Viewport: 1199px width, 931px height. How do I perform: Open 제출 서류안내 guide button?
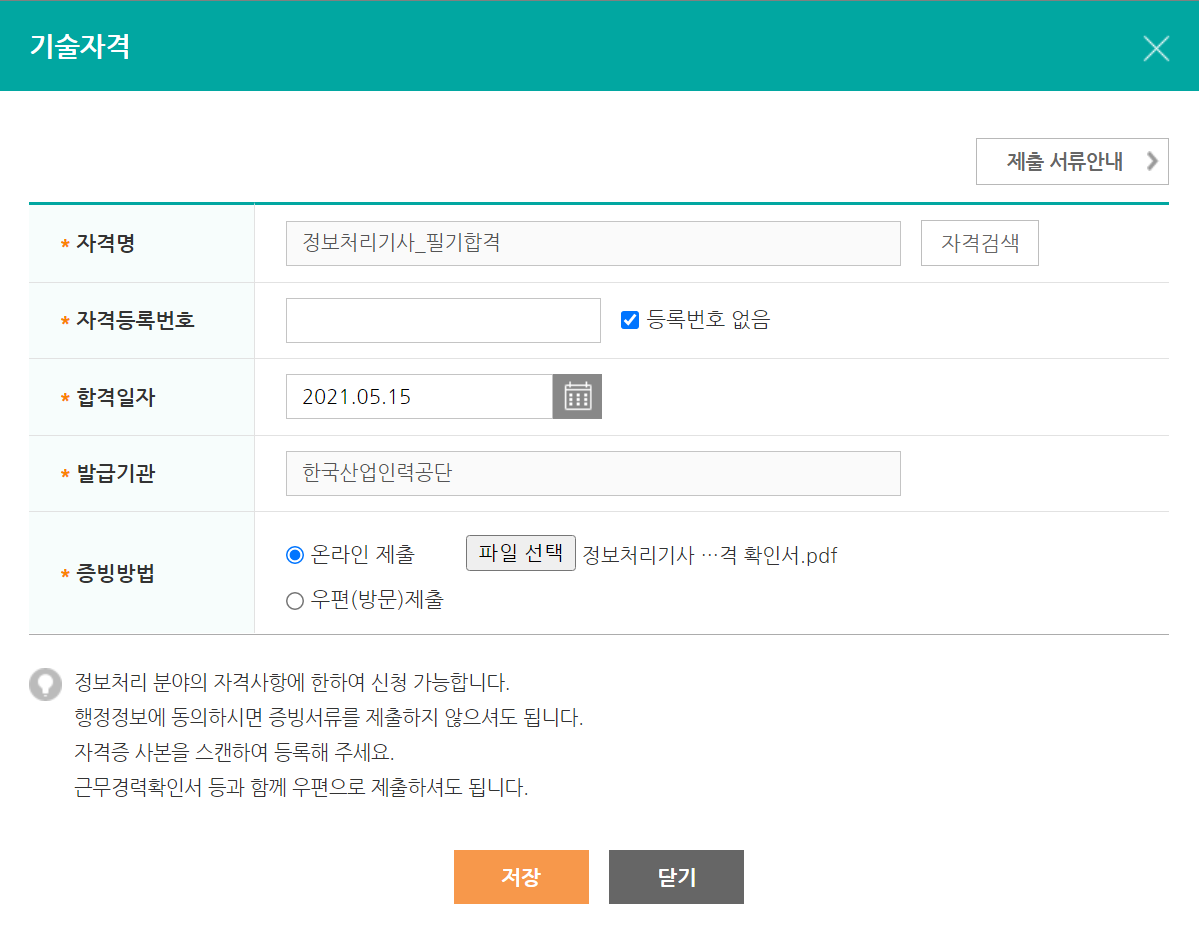1072,161
